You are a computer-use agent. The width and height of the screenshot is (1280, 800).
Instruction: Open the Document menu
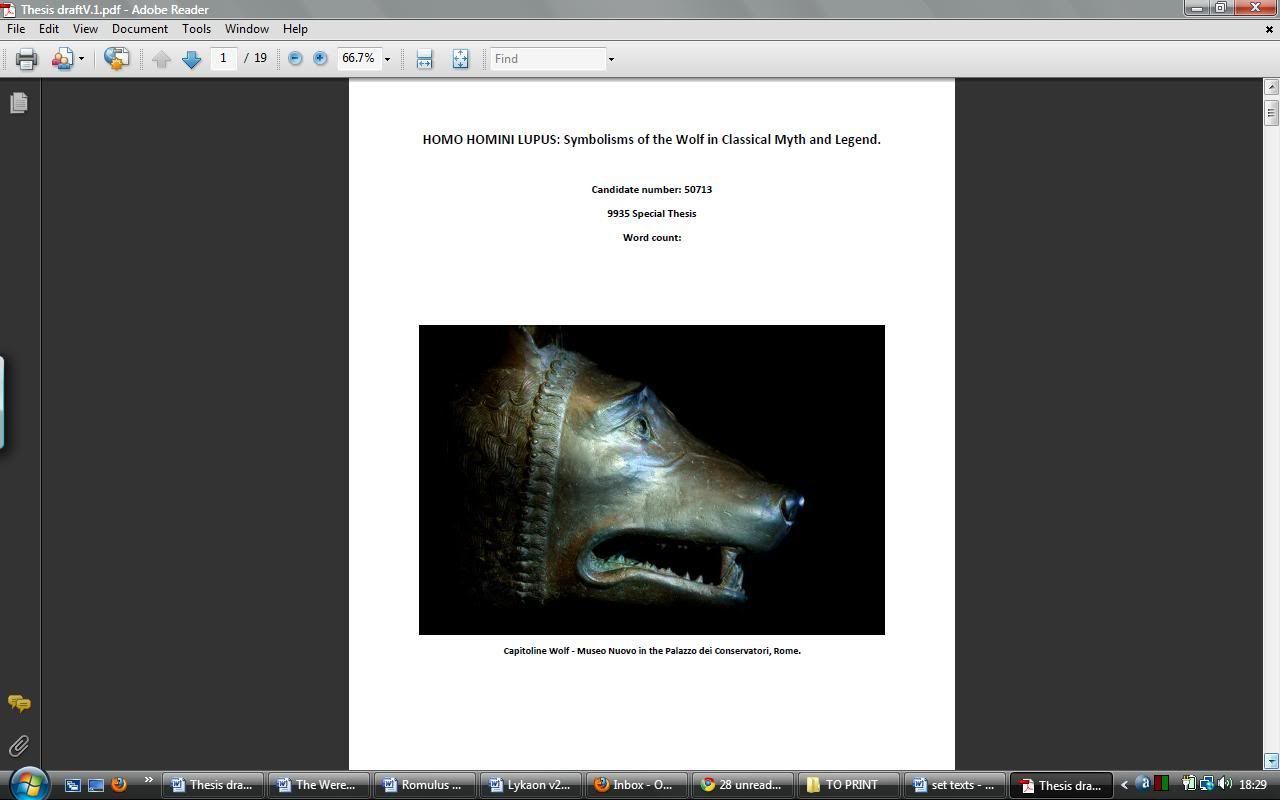pos(139,29)
